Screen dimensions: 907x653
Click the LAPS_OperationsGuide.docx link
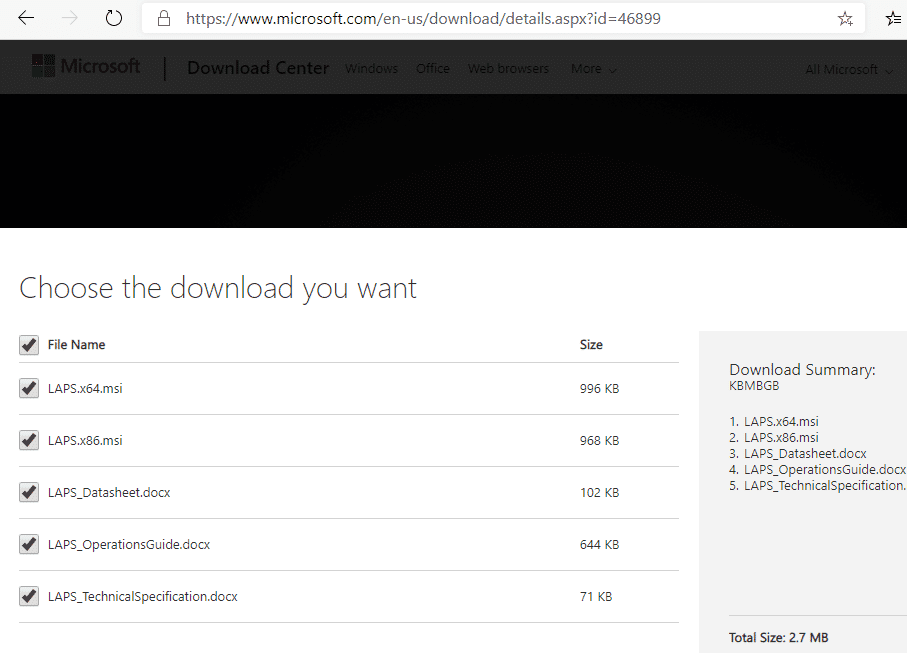[x=130, y=544]
